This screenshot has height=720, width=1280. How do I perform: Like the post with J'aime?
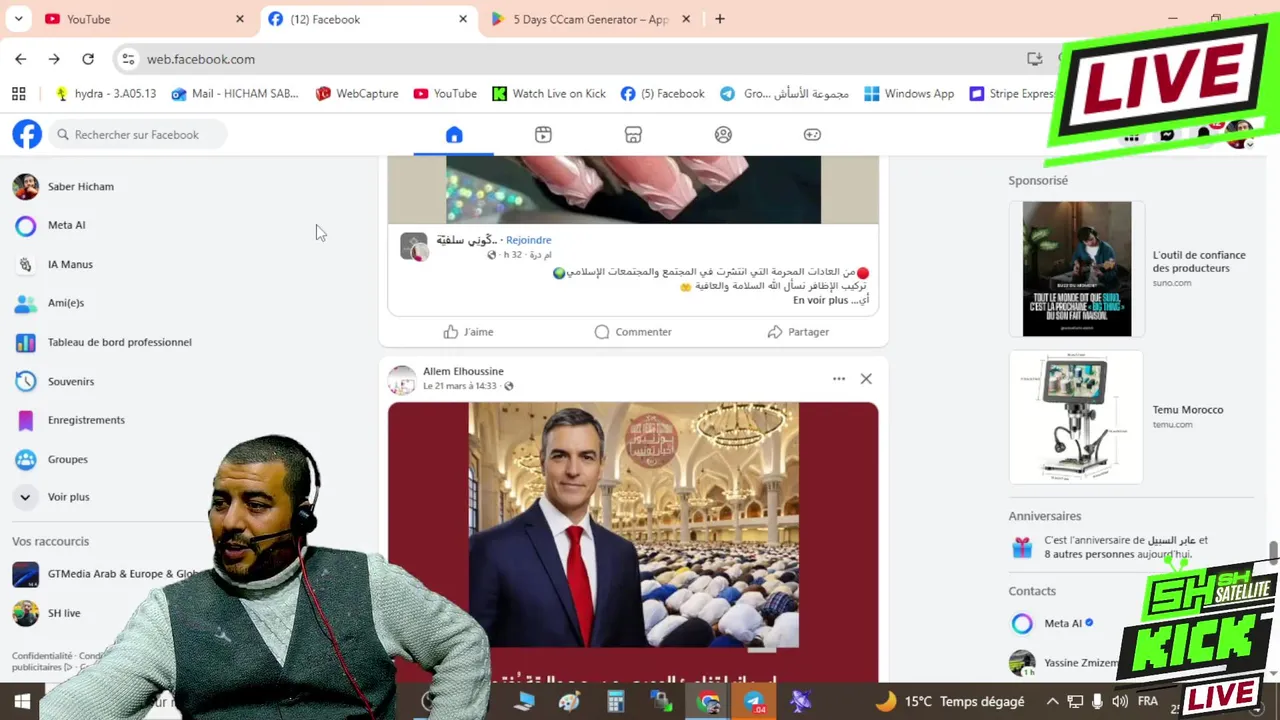(468, 332)
